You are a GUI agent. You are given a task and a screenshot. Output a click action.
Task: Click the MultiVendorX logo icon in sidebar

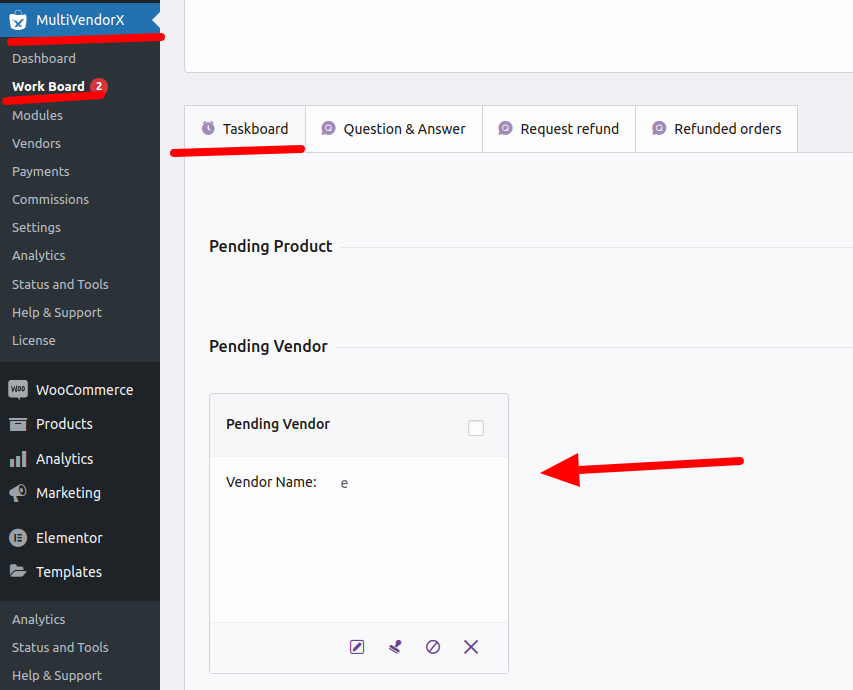pos(18,20)
